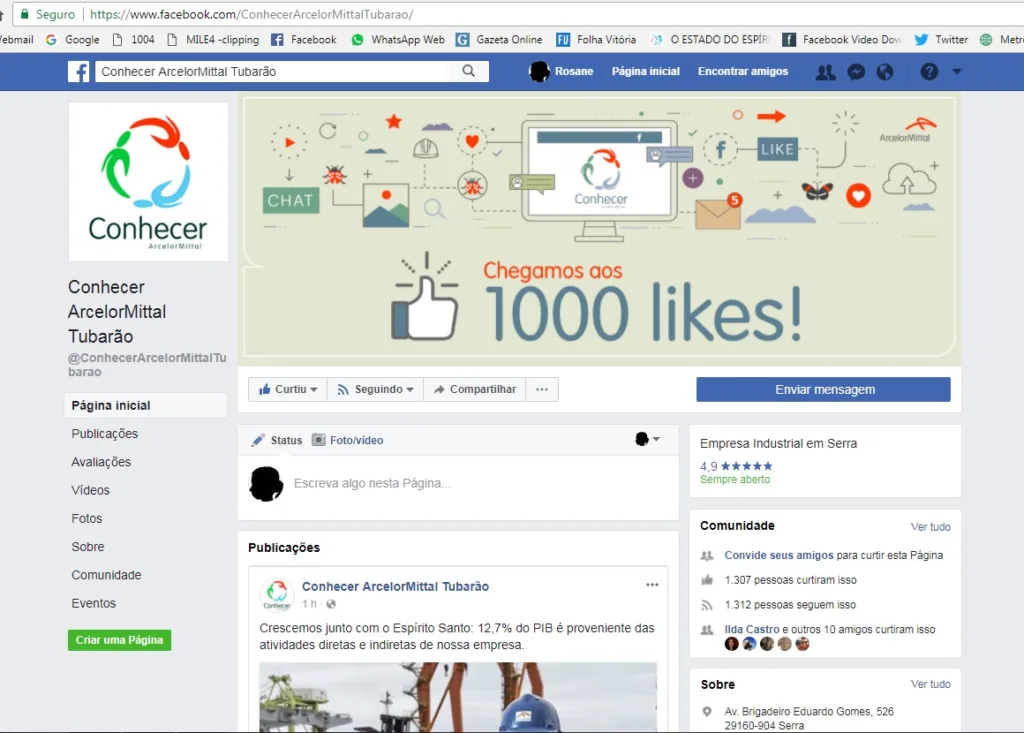Open the Messenger messages icon
Image resolution: width=1024 pixels, height=733 pixels.
(856, 72)
